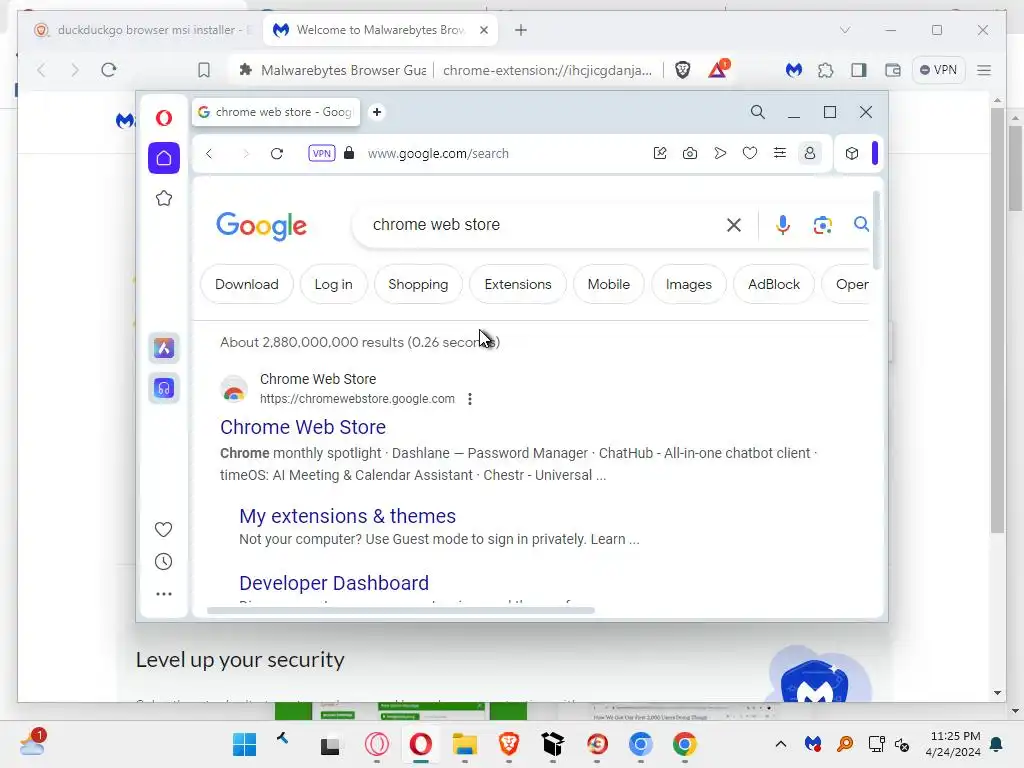Open Brave hamburger main menu
Screen dimensions: 1024x768
(984, 70)
